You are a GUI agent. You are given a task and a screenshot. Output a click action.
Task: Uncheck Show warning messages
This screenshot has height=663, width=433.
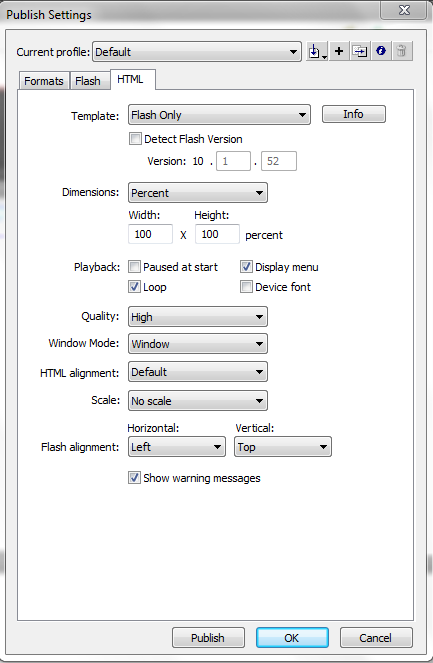[x=134, y=478]
